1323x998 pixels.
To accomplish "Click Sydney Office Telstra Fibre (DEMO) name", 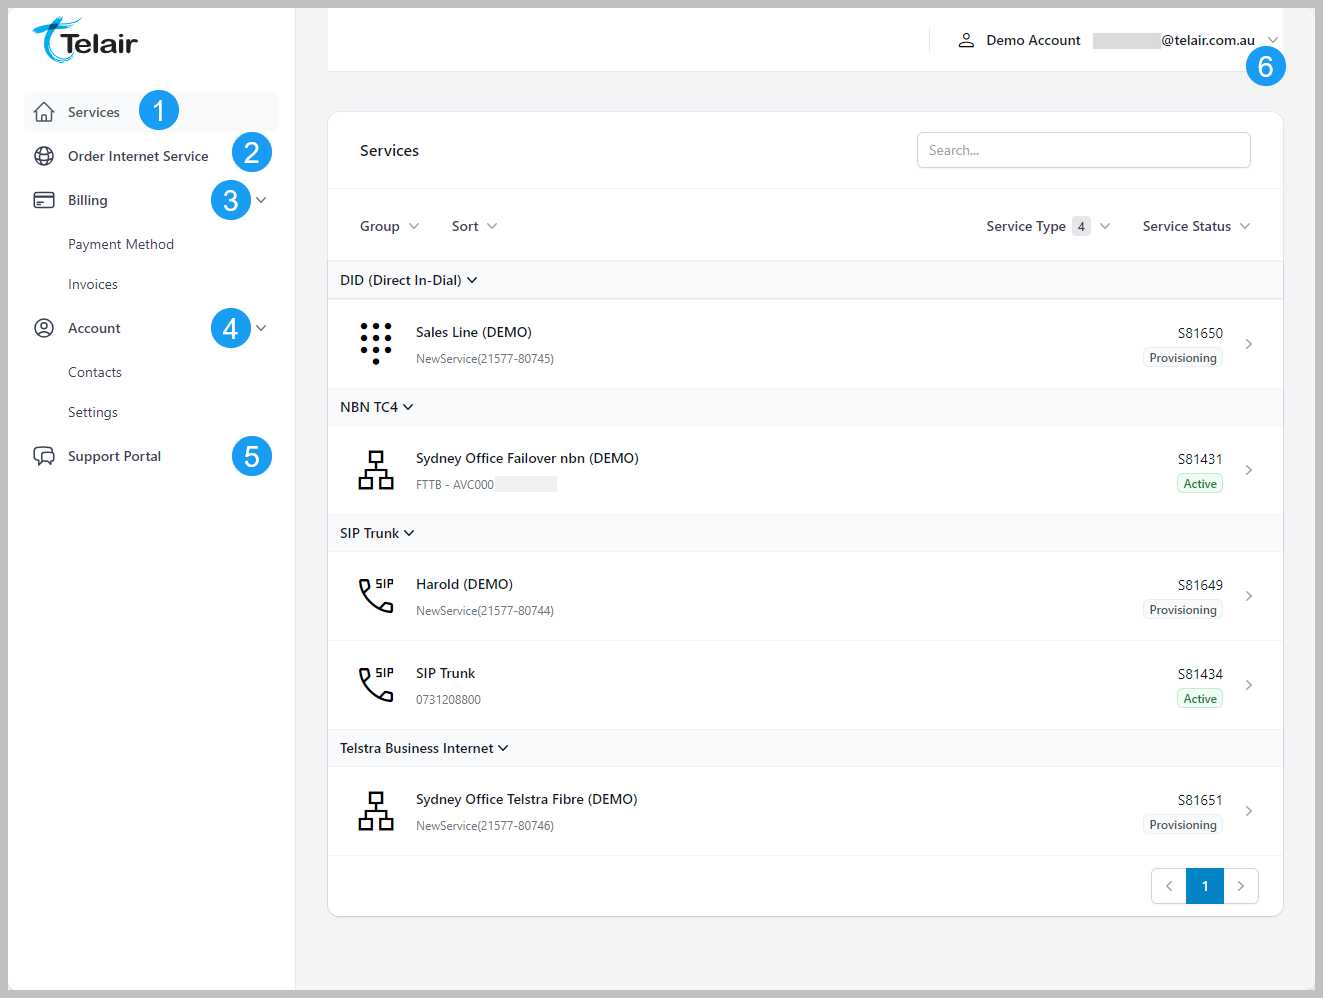I will pyautogui.click(x=527, y=799).
